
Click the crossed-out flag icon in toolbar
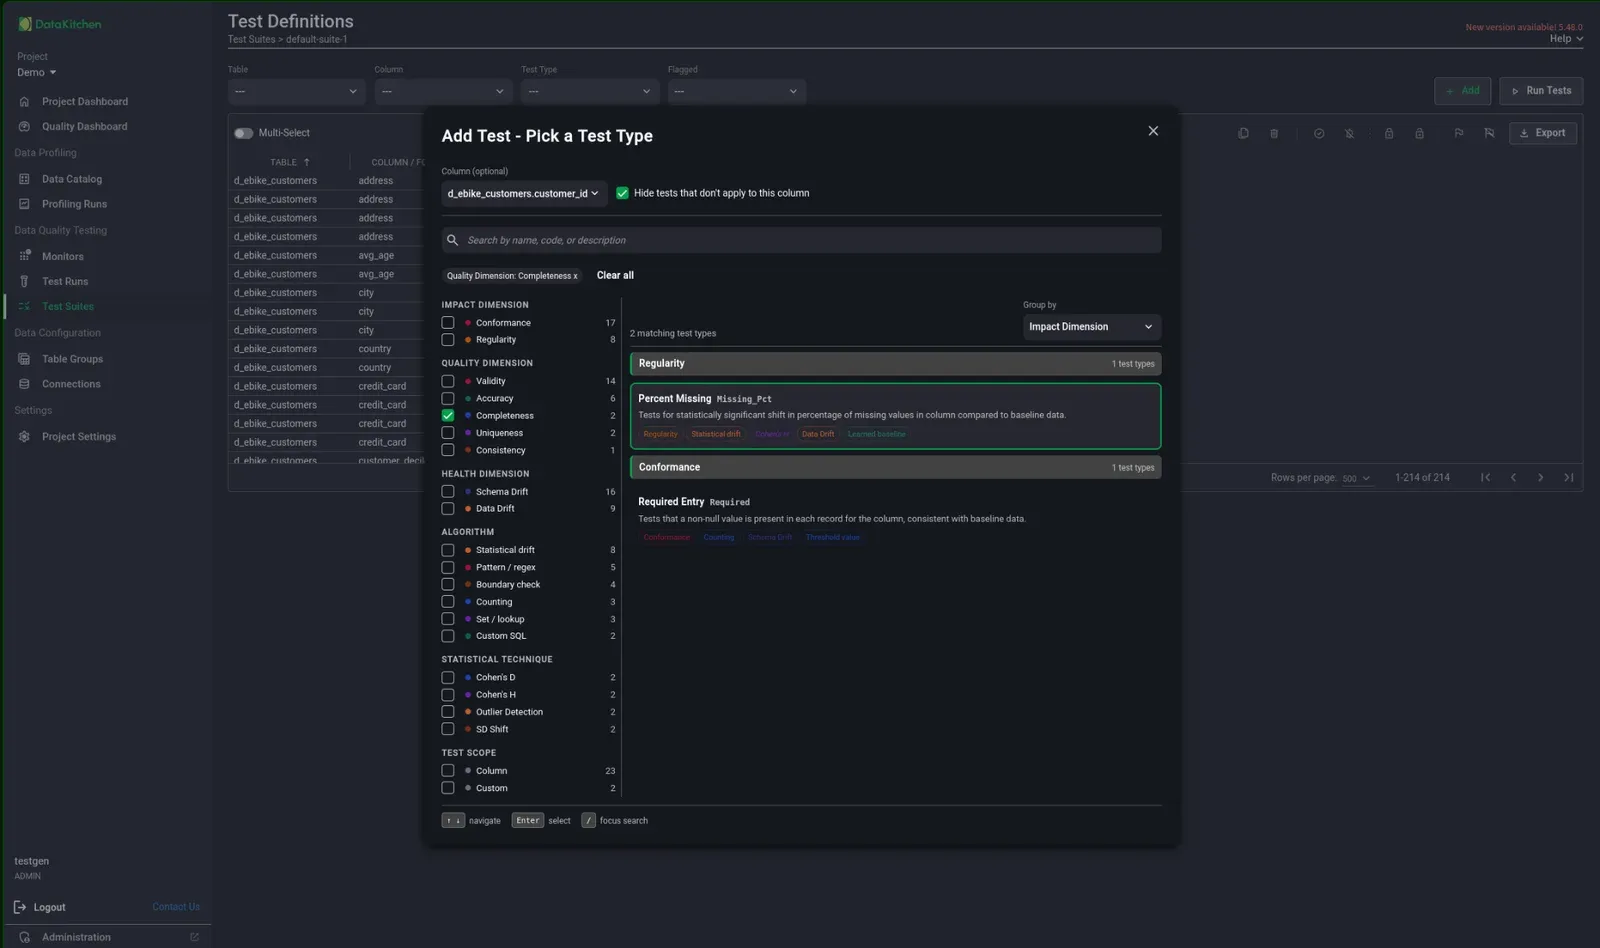pos(1489,133)
